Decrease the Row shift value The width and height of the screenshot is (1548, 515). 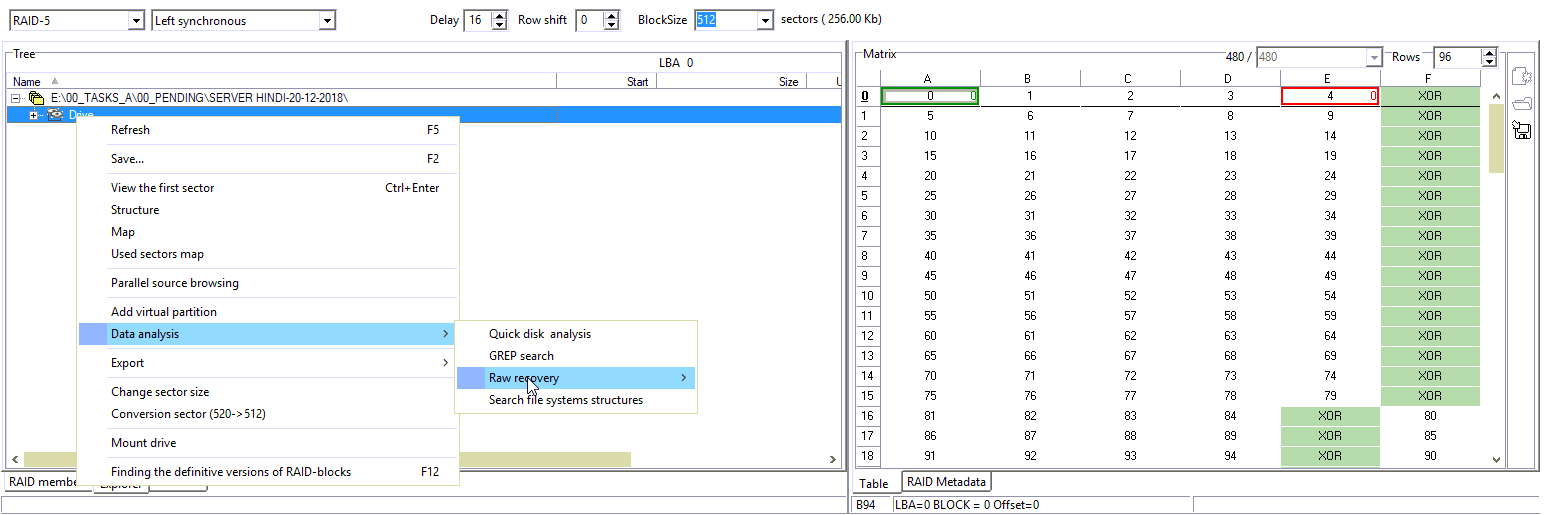pyautogui.click(x=611, y=26)
